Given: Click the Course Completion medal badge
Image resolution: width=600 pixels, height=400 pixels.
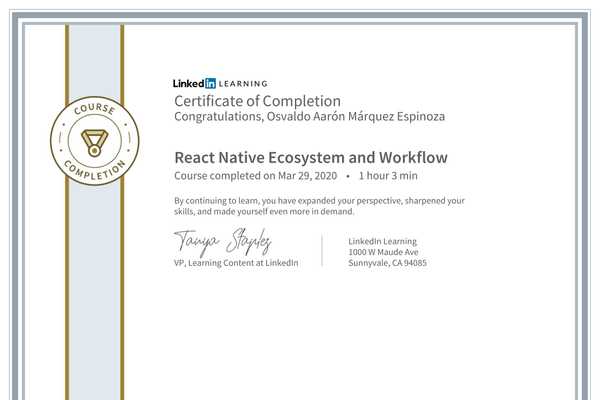Looking at the screenshot, I should click(x=95, y=141).
